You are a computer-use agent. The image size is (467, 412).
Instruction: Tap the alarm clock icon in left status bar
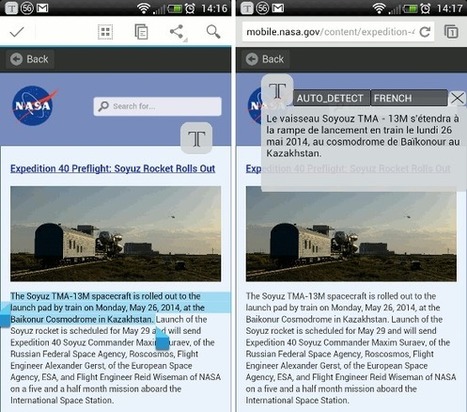pos(190,8)
